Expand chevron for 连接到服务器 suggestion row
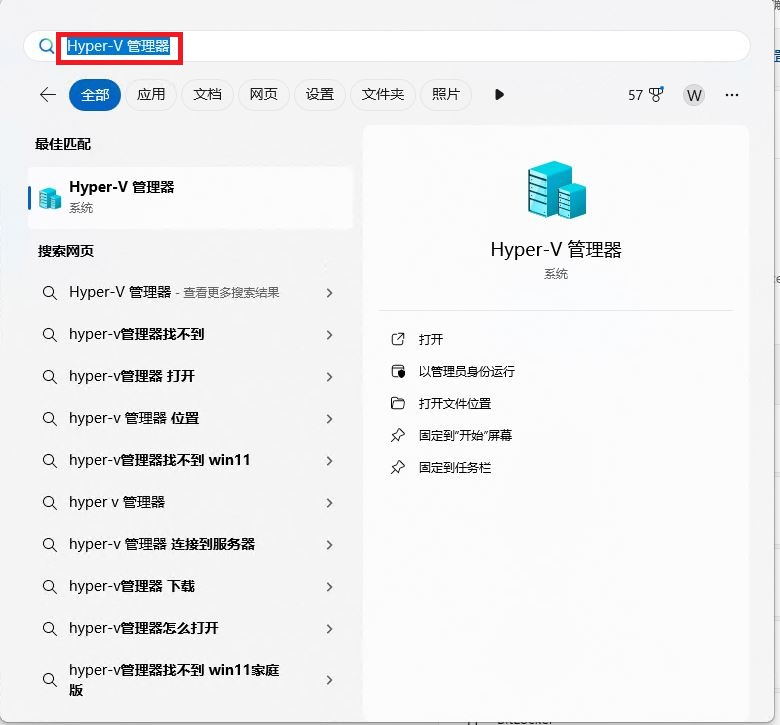 coord(329,545)
